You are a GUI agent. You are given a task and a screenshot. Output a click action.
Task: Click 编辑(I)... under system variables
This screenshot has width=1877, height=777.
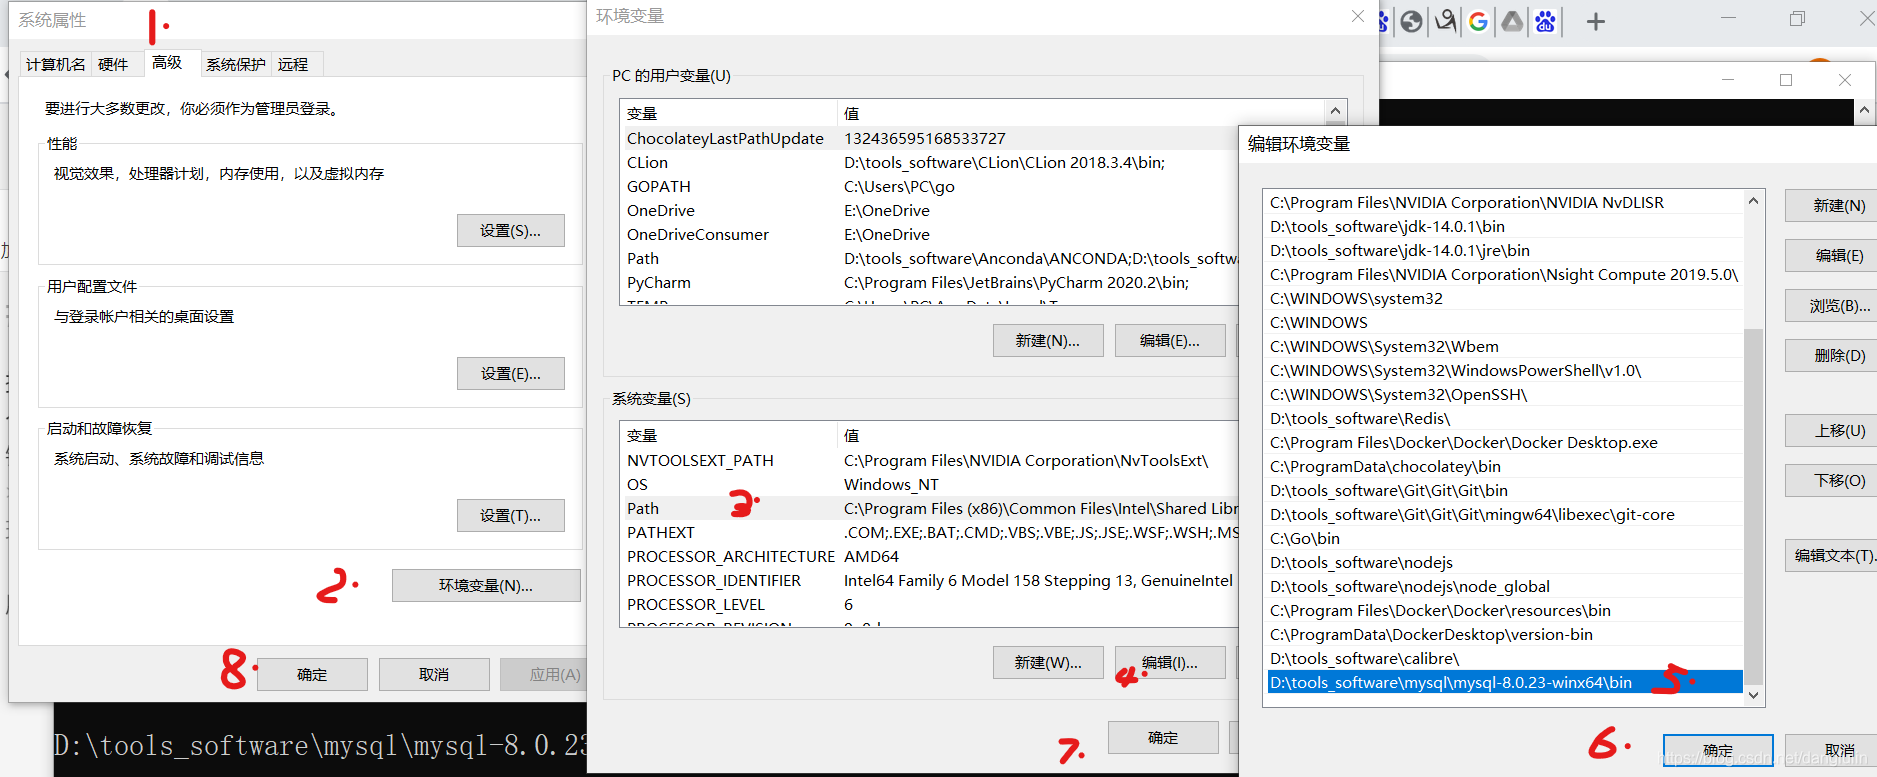[x=1170, y=662]
